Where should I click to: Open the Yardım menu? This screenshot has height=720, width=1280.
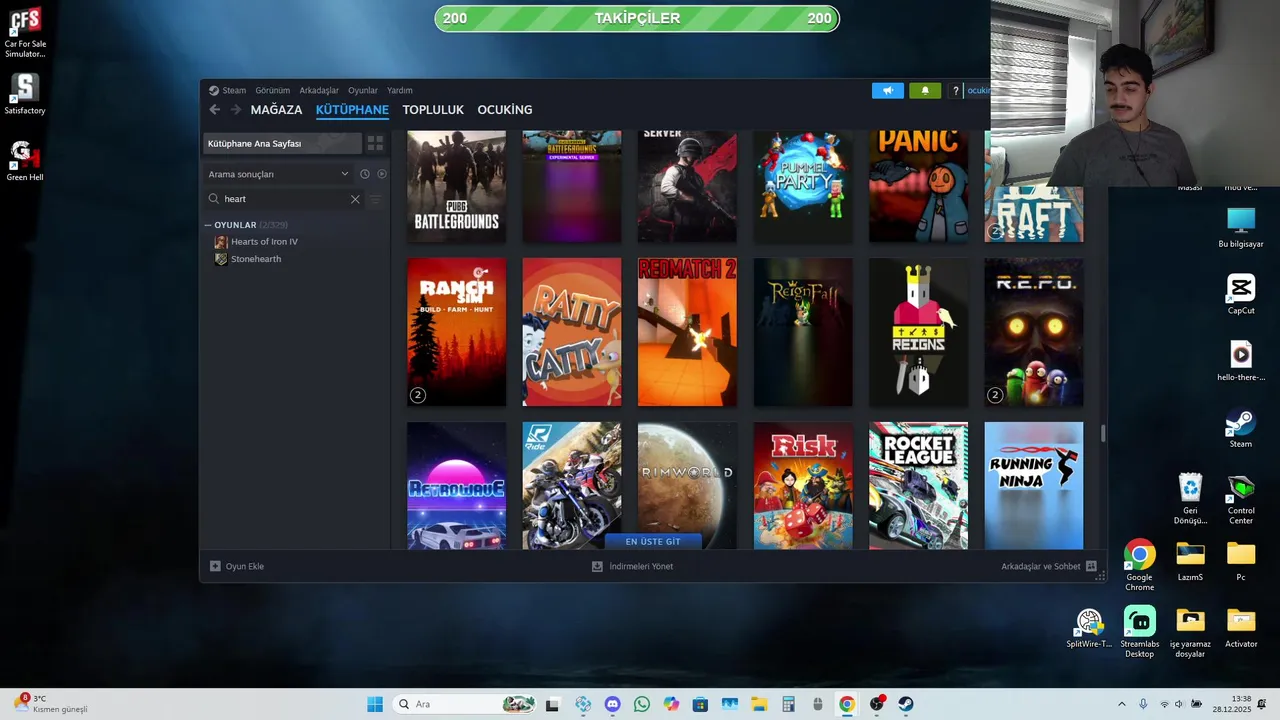coord(400,90)
